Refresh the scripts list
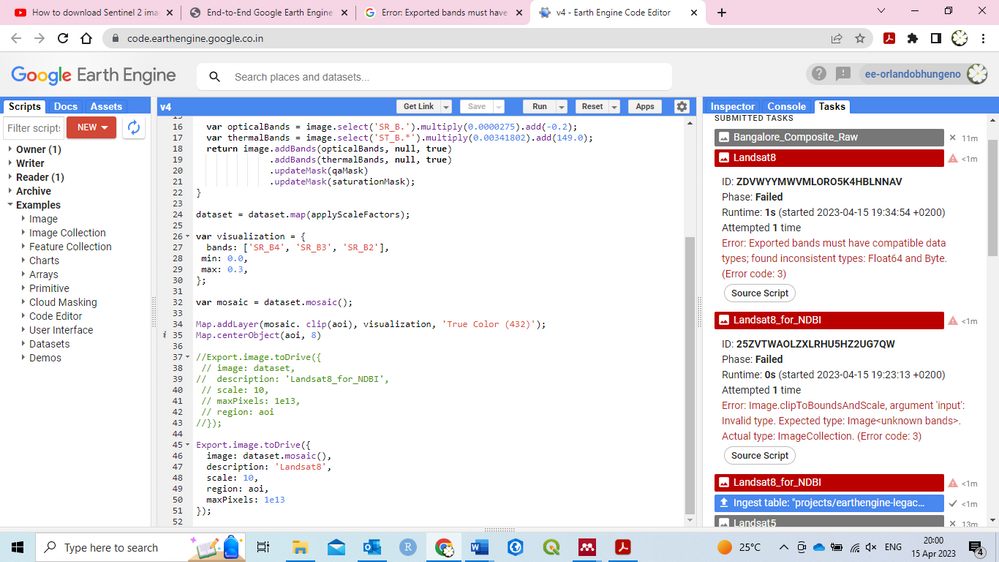Image resolution: width=999 pixels, height=562 pixels. pos(133,127)
